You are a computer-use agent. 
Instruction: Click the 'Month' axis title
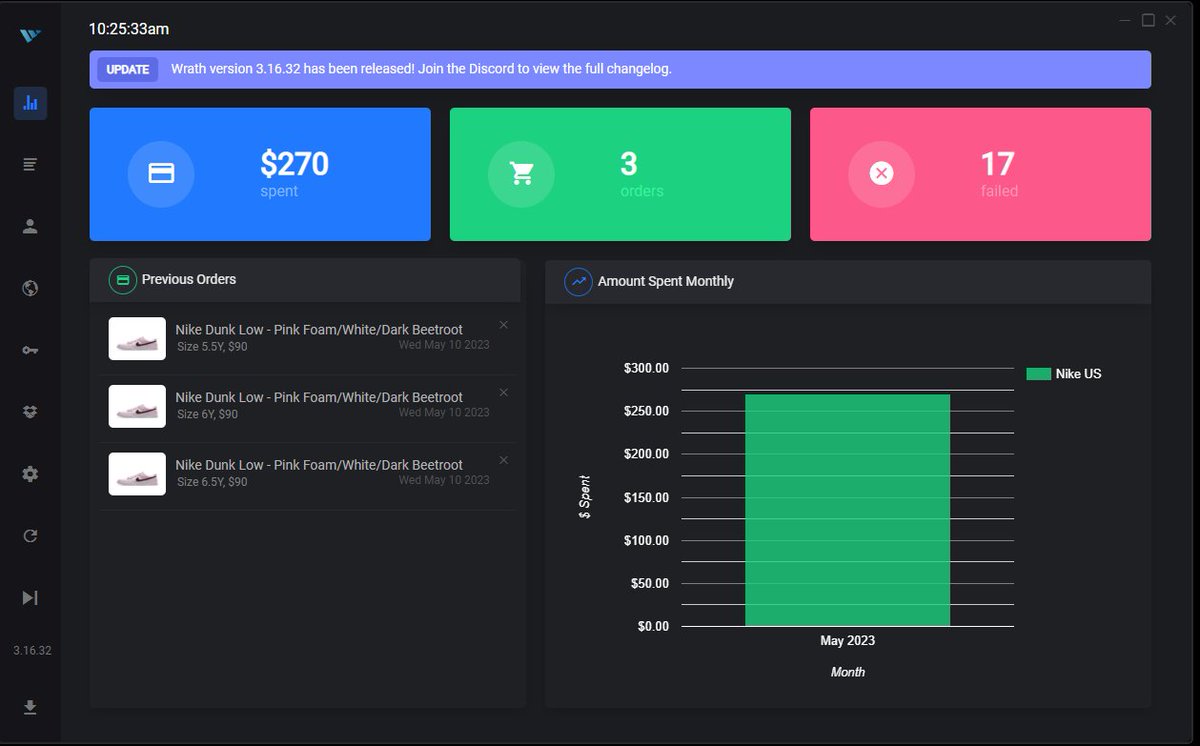tap(848, 672)
